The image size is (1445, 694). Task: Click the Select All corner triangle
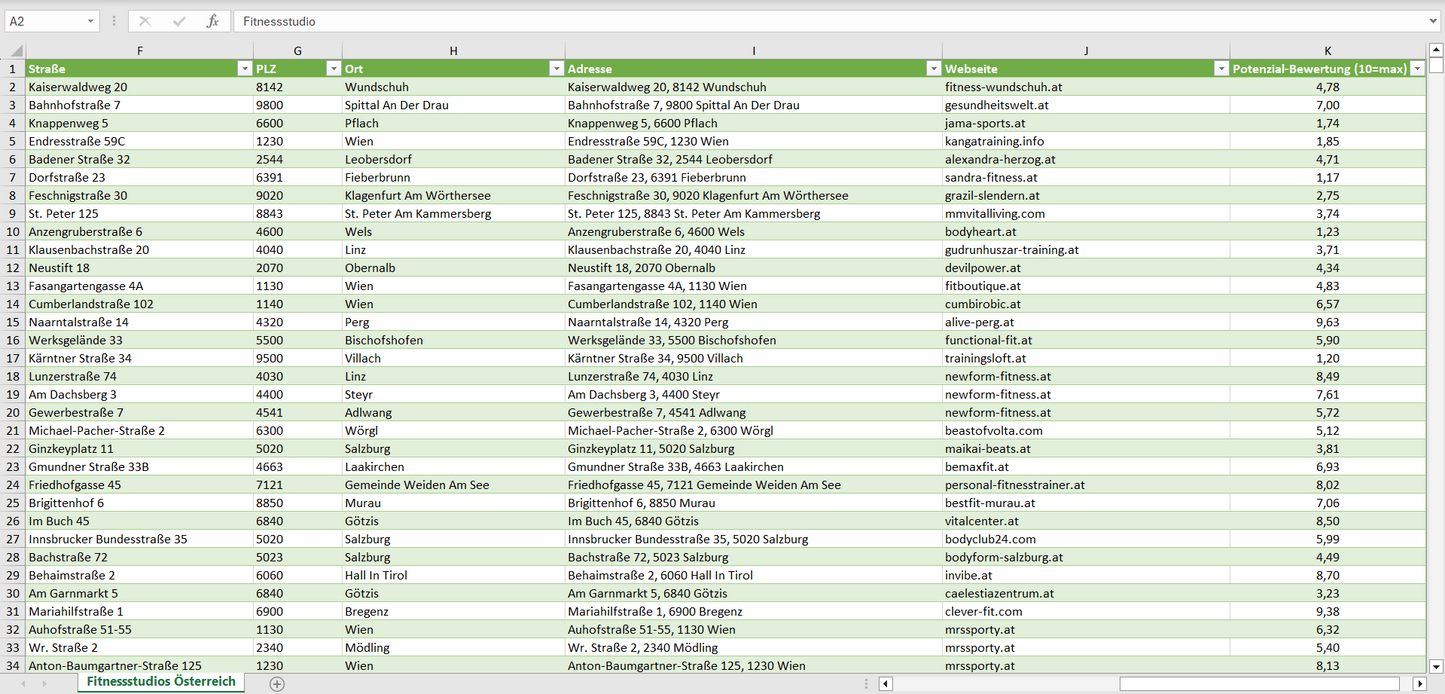pyautogui.click(x=14, y=51)
